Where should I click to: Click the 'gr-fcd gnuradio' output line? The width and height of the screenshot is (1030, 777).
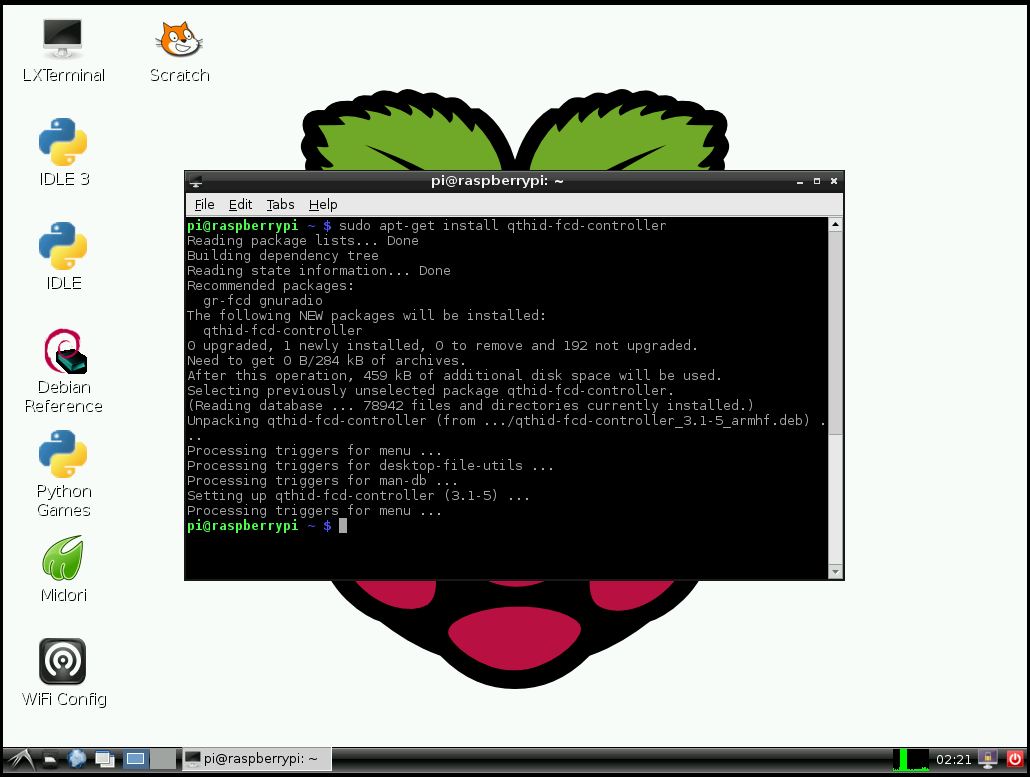263,301
